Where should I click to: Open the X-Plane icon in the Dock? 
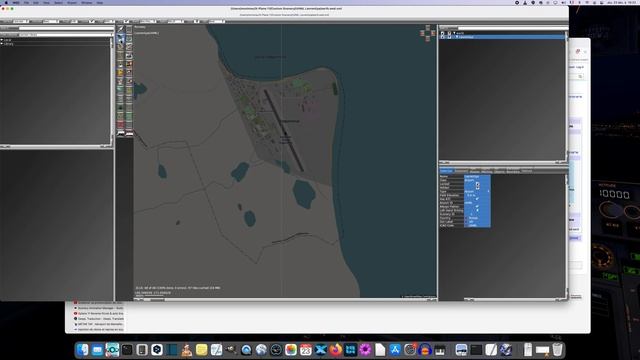point(321,350)
